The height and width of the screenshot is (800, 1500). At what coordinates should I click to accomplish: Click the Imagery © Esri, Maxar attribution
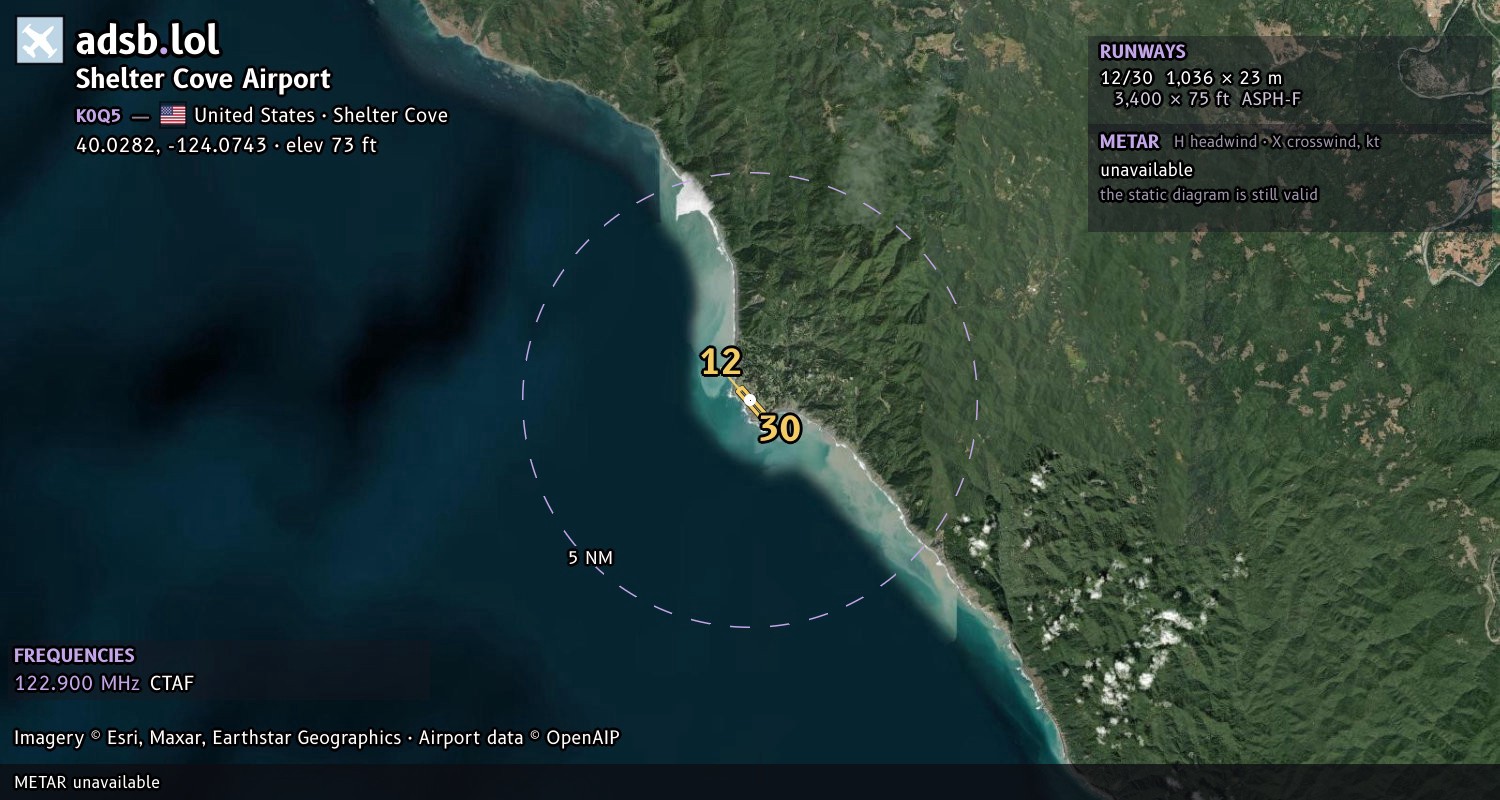(x=207, y=738)
